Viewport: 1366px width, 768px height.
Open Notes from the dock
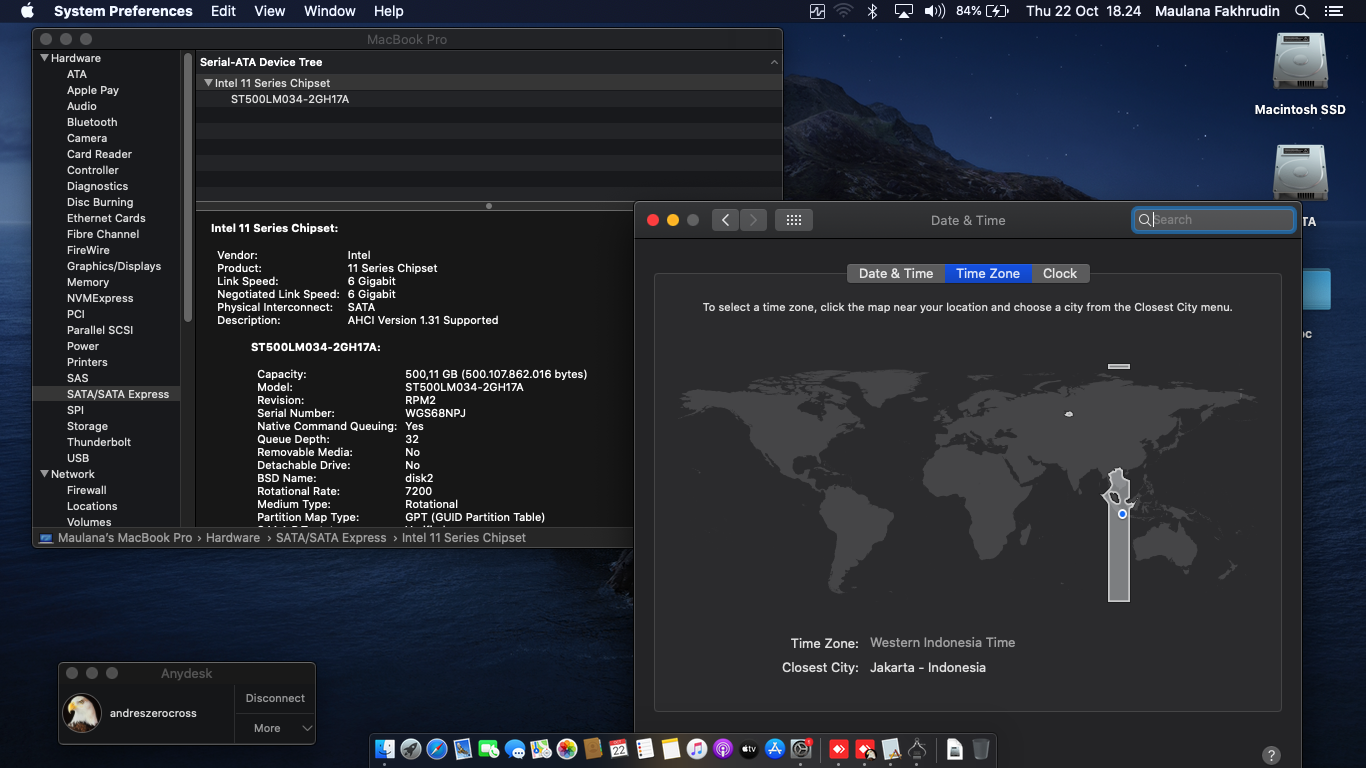(x=671, y=749)
